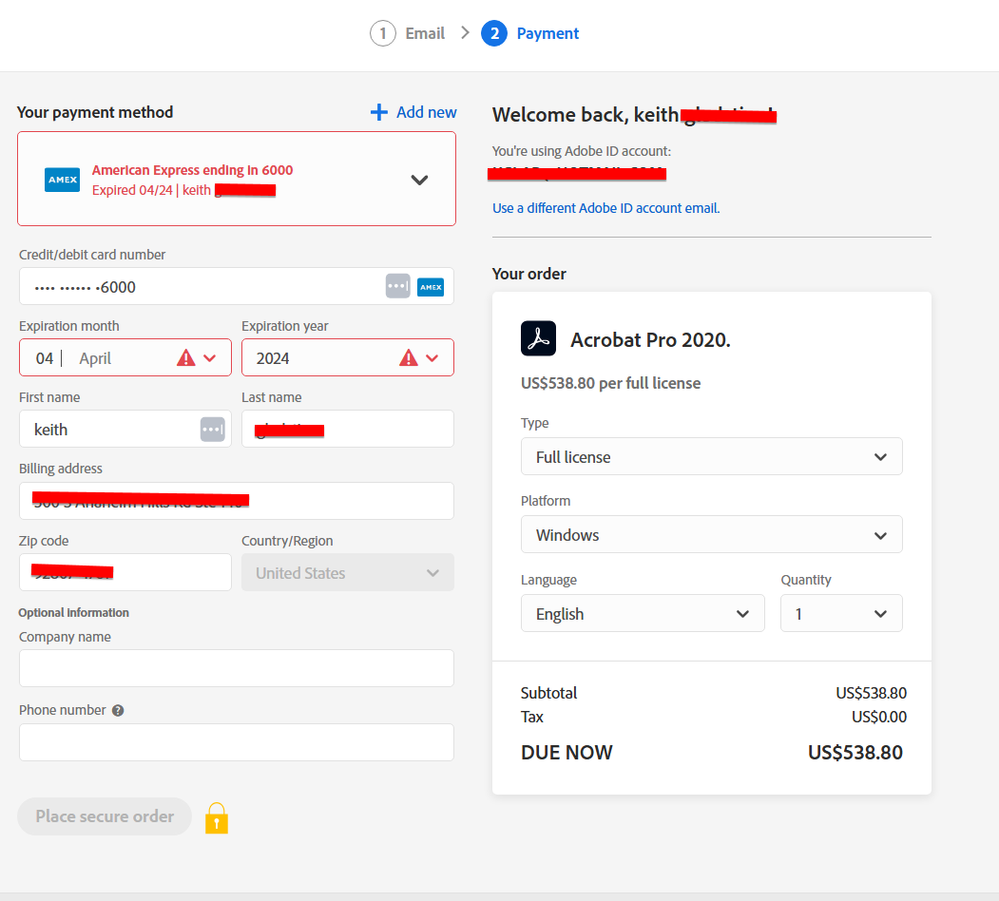Click Add new payment method link

(426, 112)
